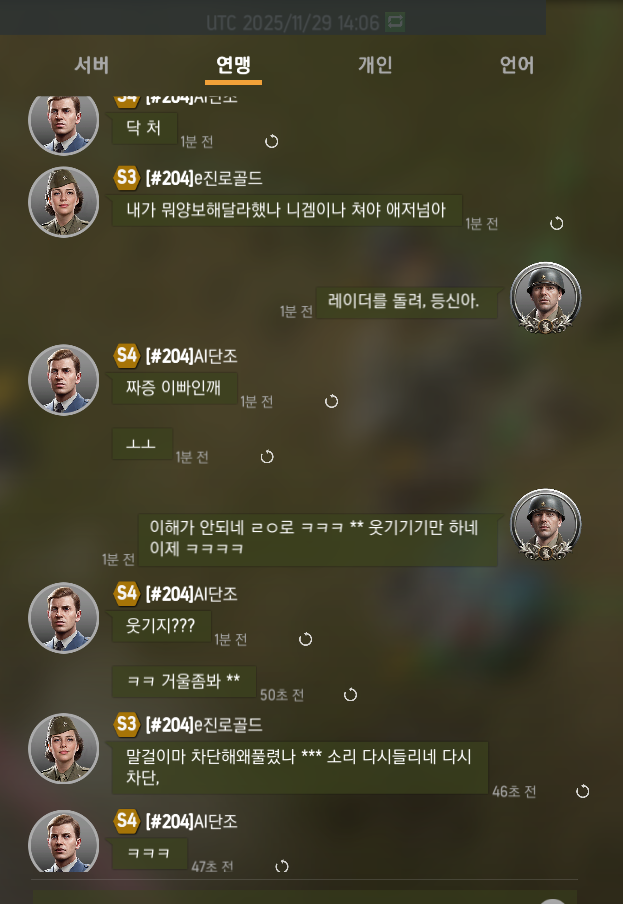Click translate icon beside ㅋㅋ 거울좀봐 message

tap(350, 695)
